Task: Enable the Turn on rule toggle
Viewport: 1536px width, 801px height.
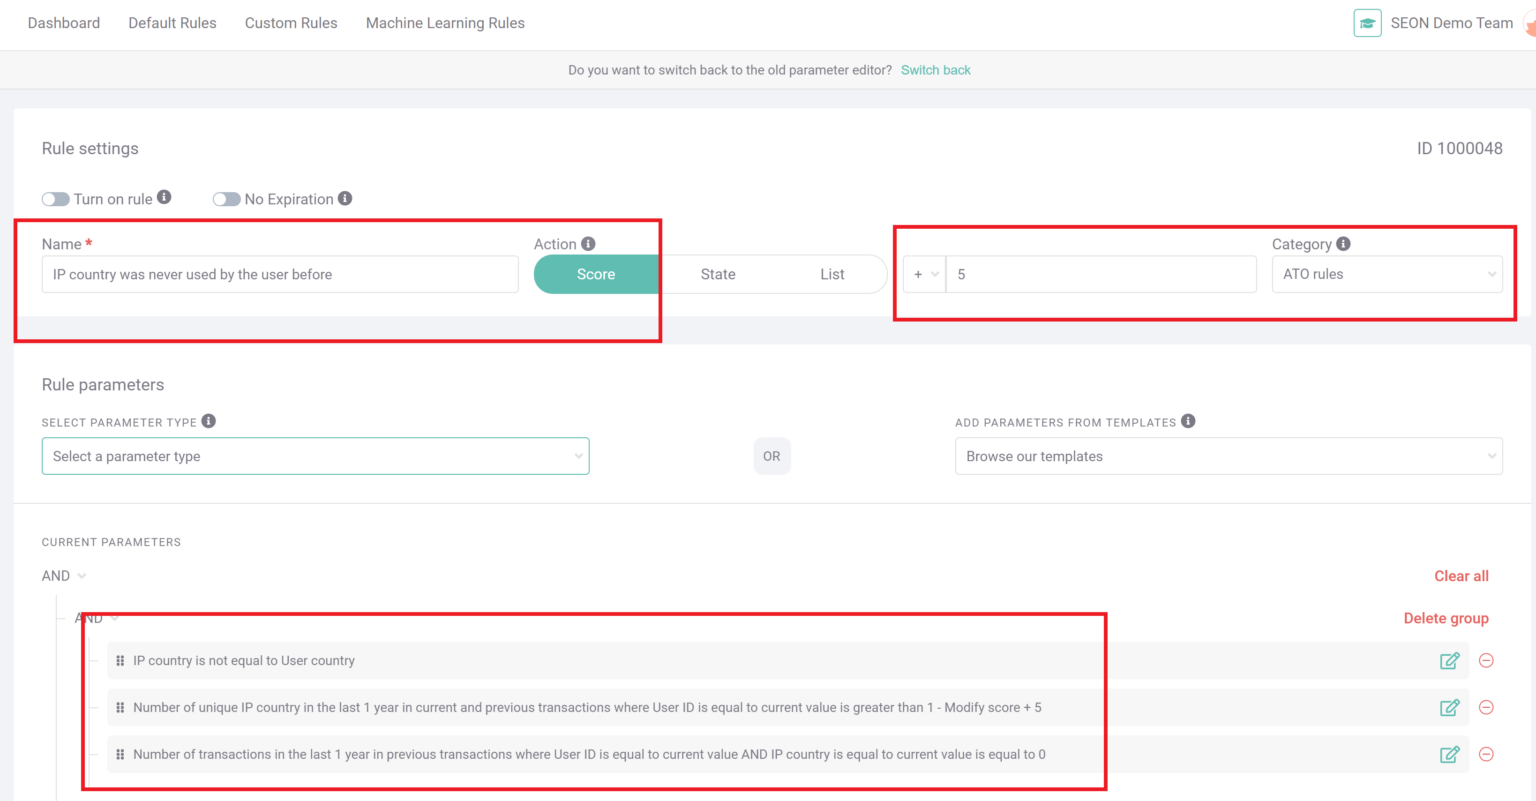Action: (56, 198)
